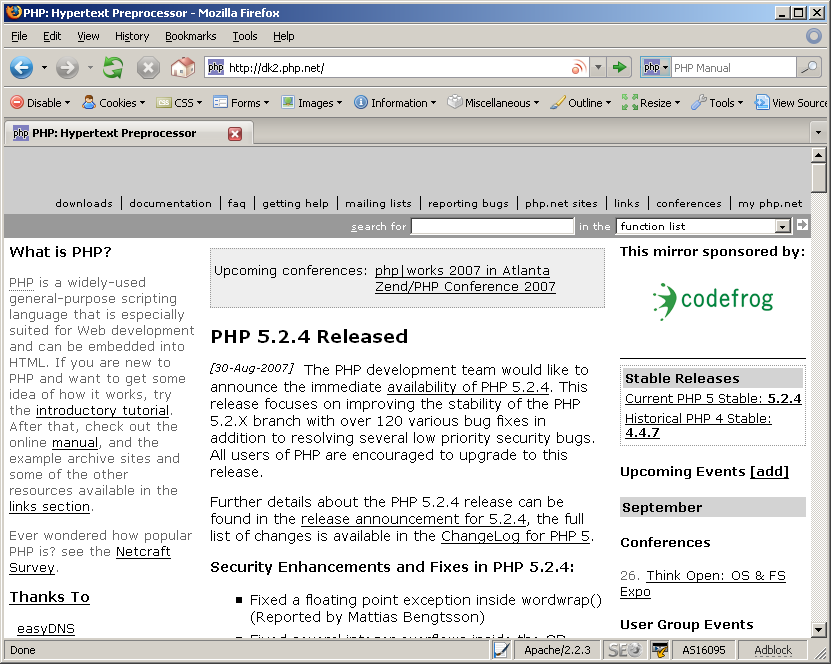Click the site 'search for' text field
831x664 pixels.
coord(492,226)
